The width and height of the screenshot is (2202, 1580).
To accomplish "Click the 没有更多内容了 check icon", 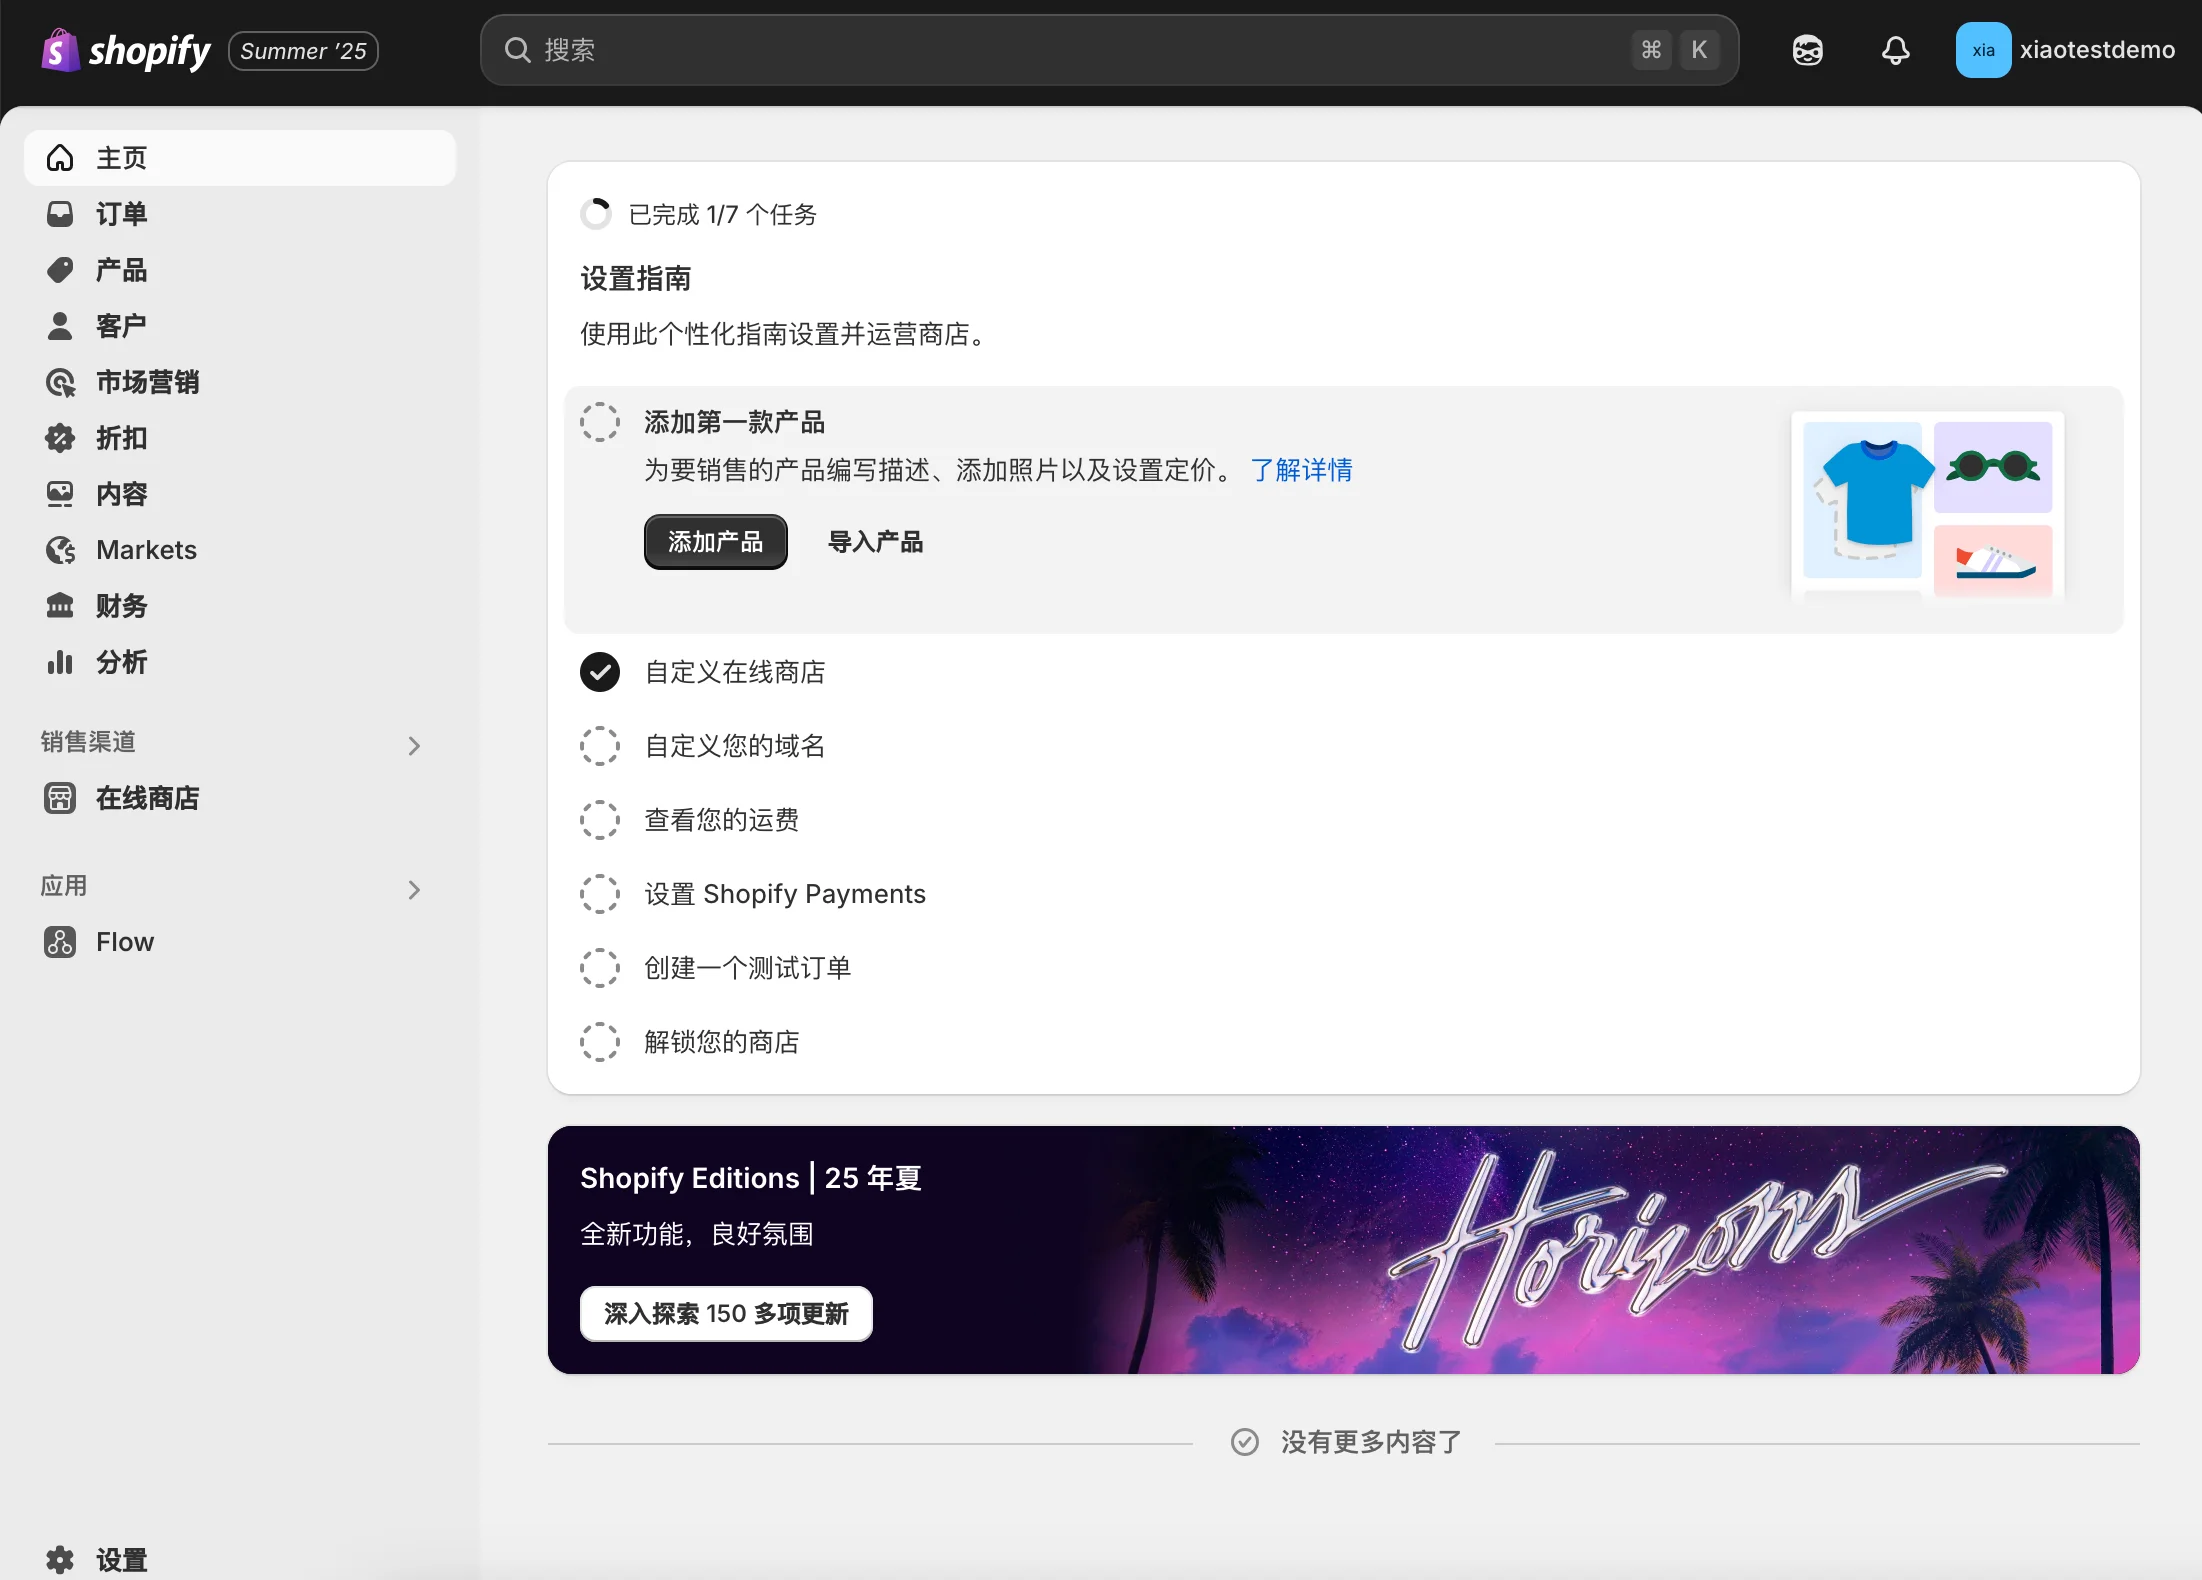I will click(1244, 1442).
